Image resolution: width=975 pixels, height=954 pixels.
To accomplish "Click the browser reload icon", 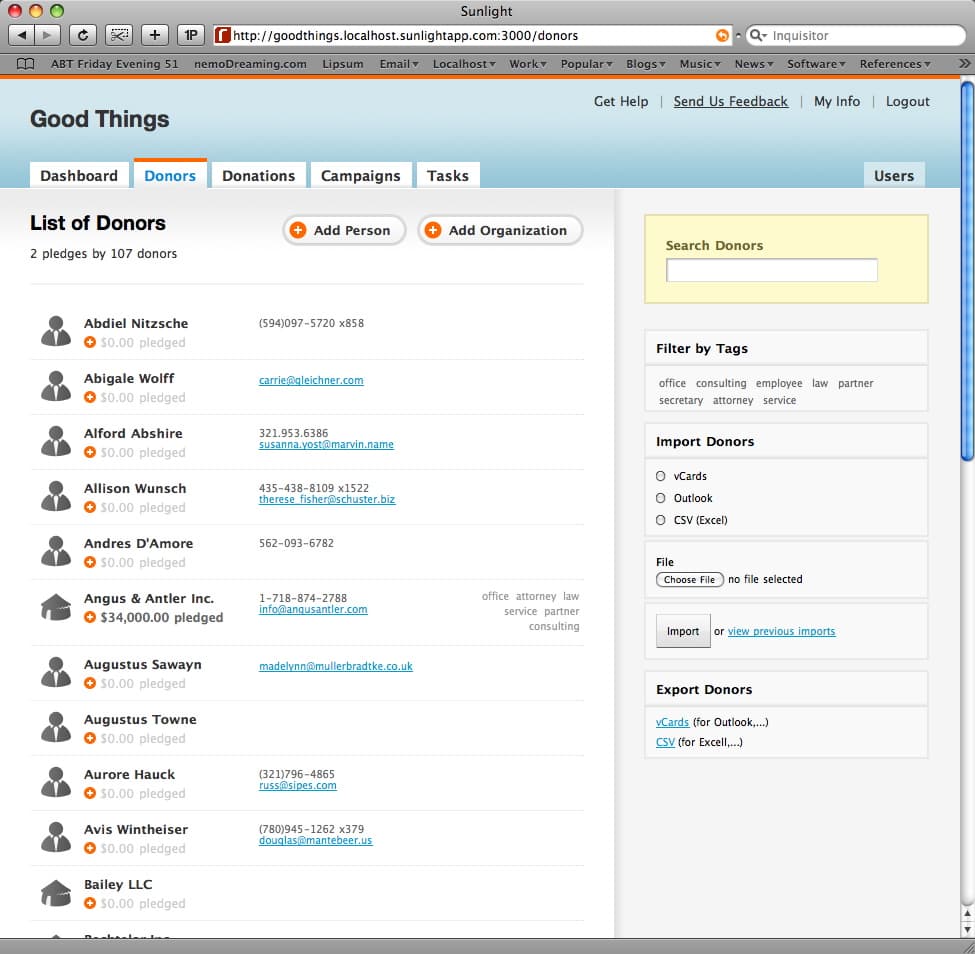I will (82, 35).
